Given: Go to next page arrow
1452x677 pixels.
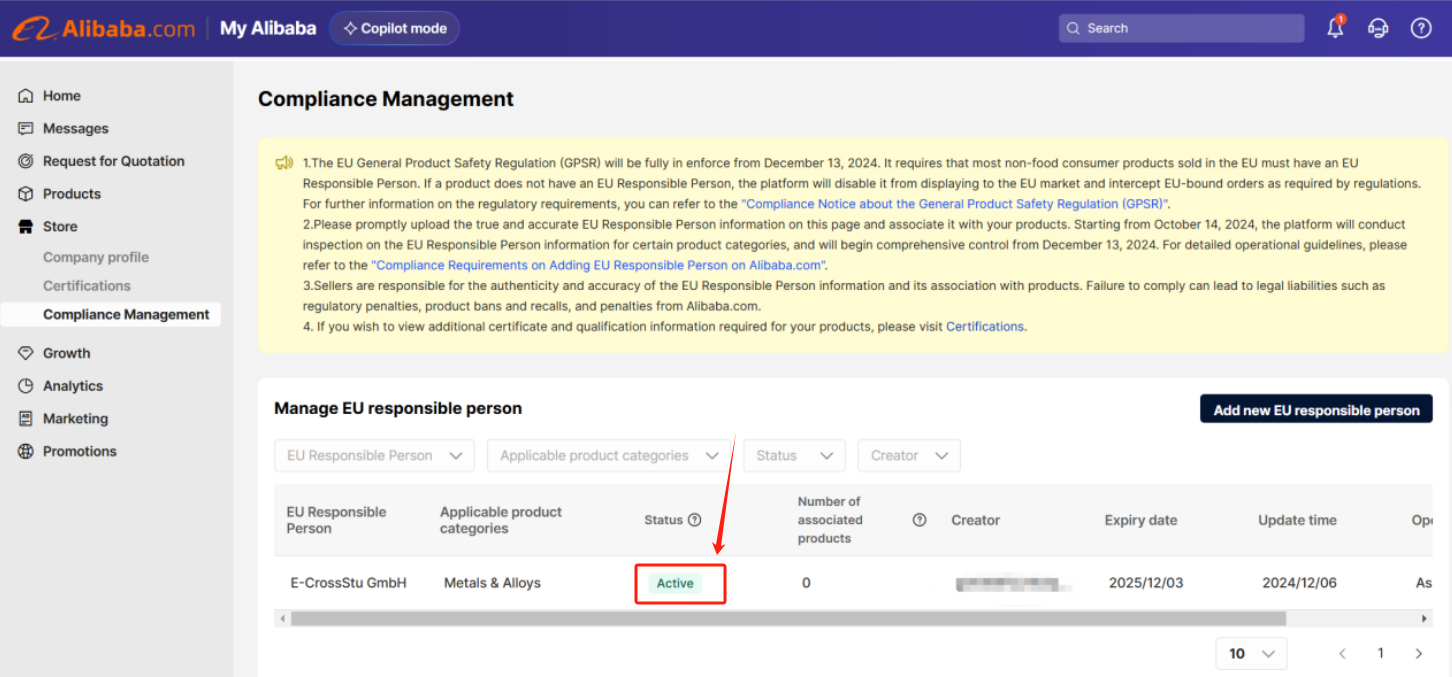Looking at the screenshot, I should click(1418, 653).
